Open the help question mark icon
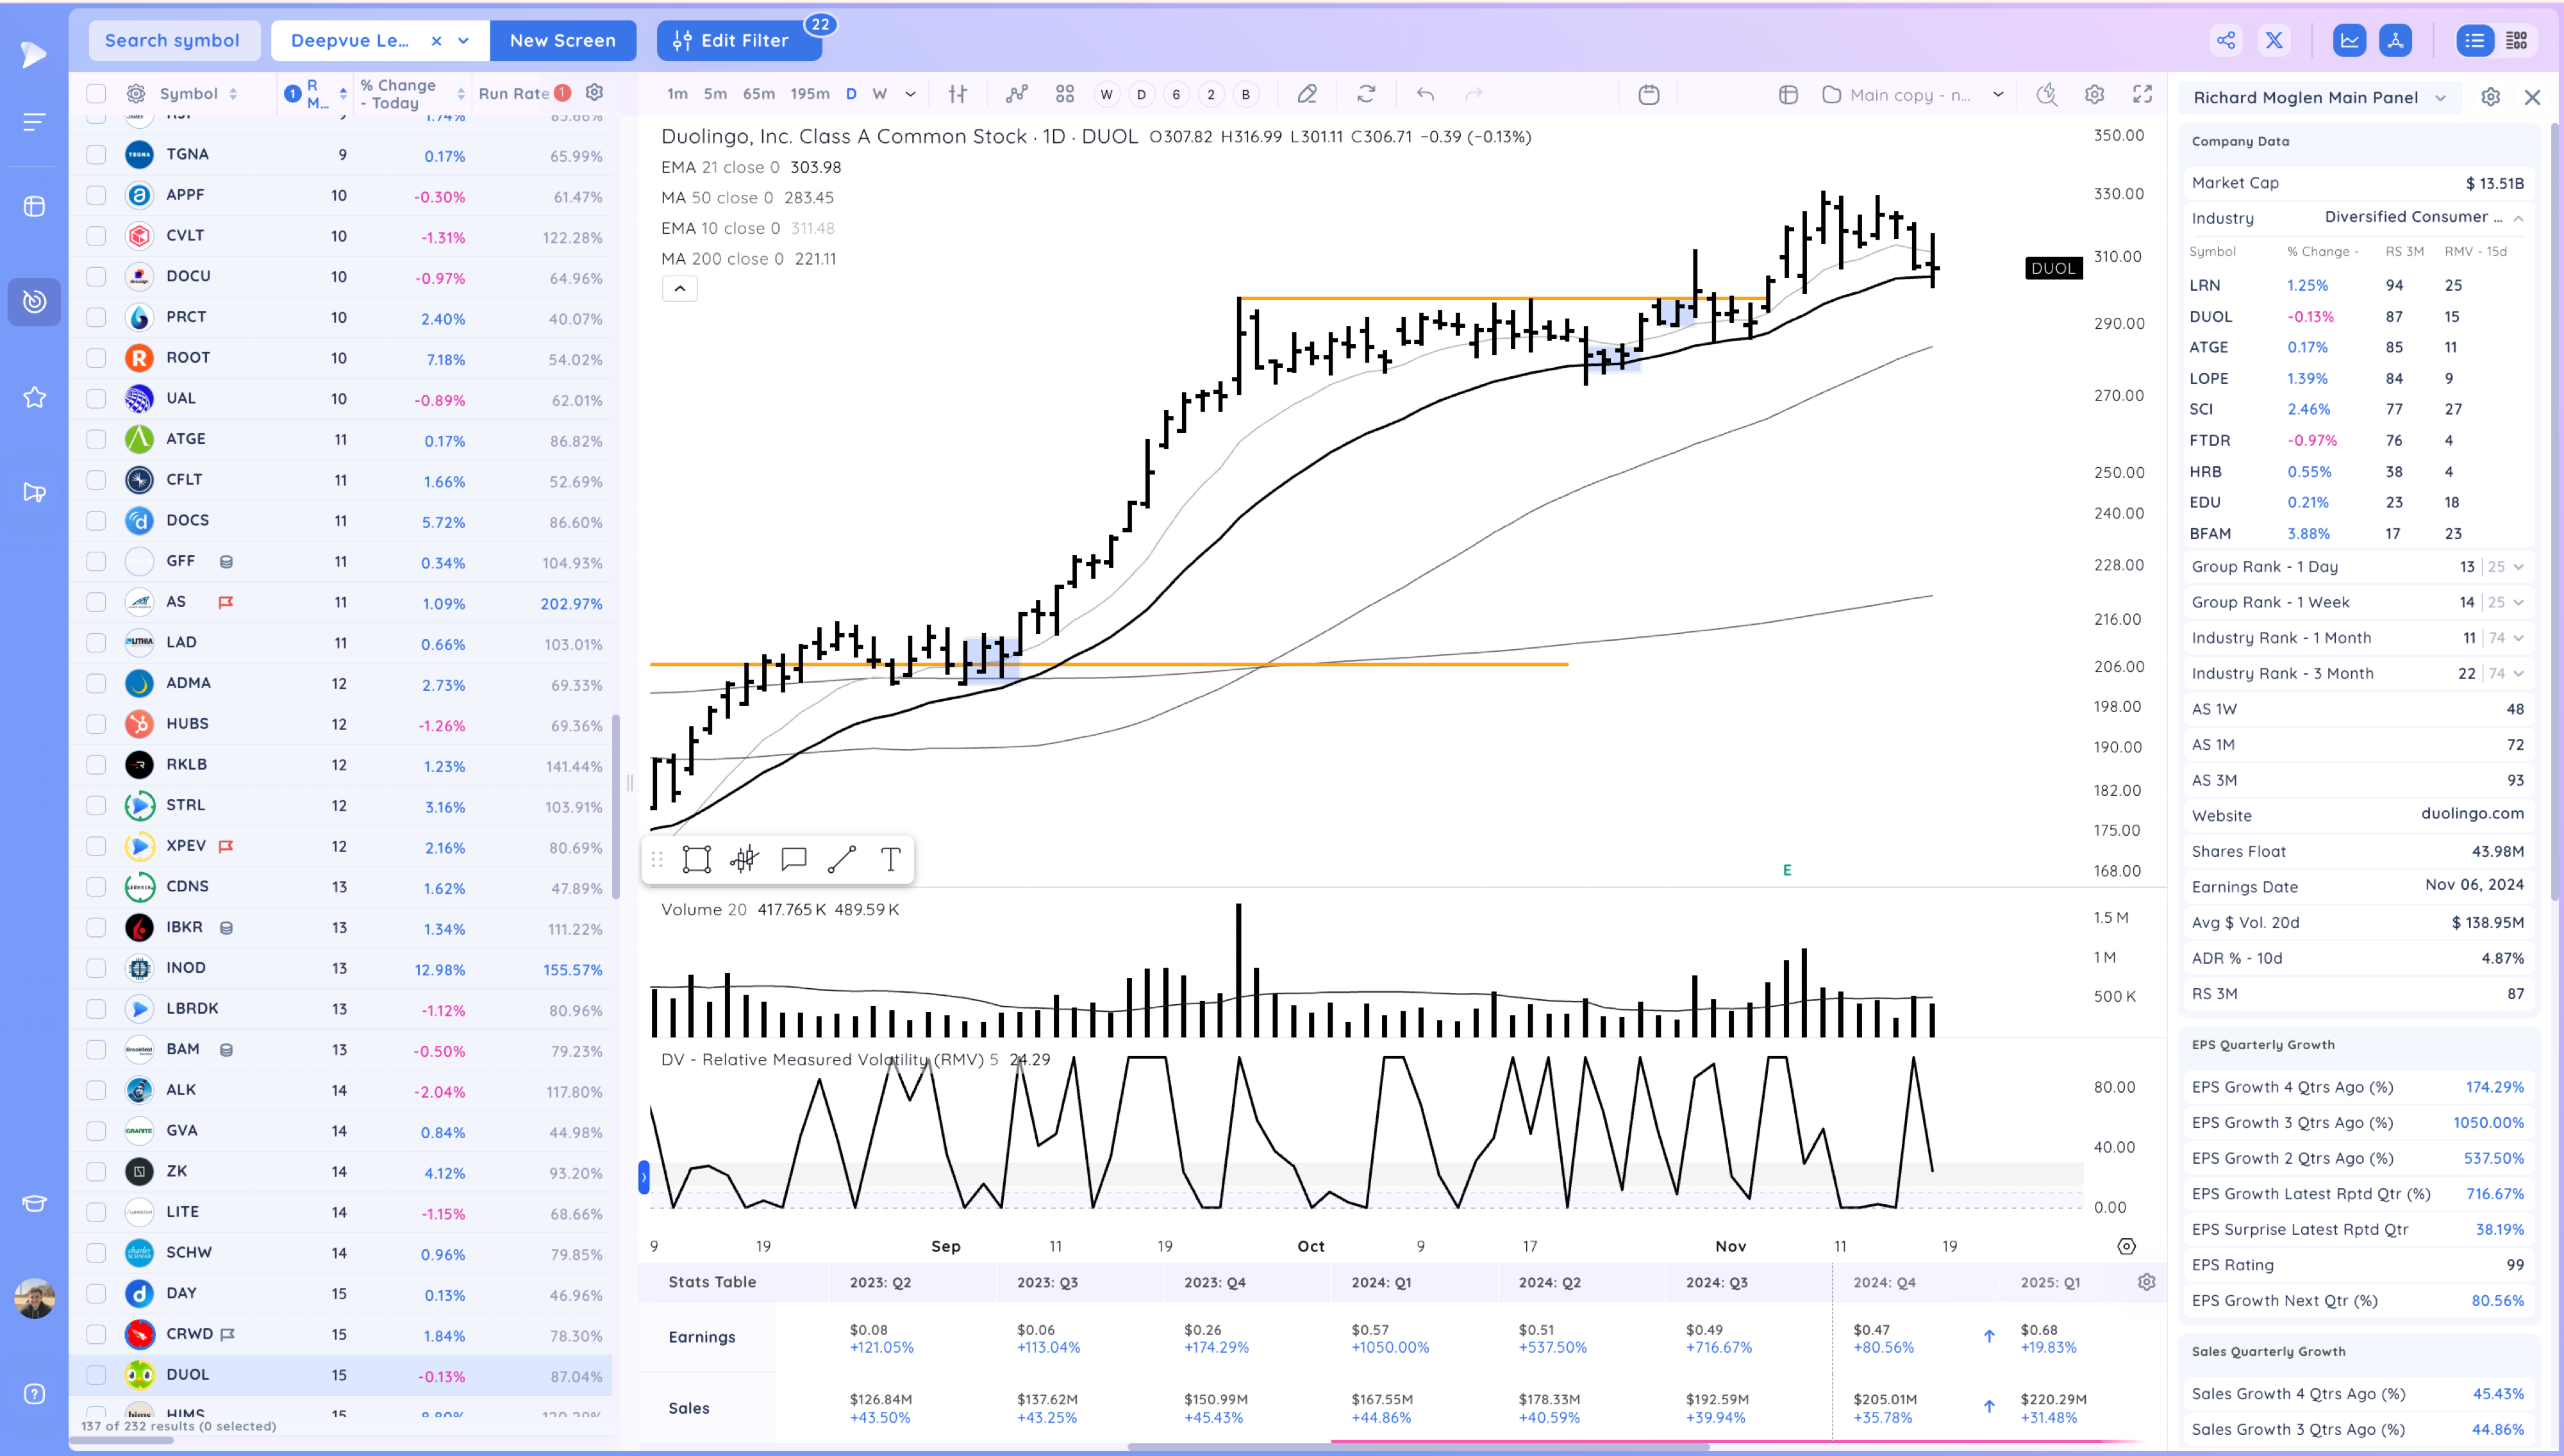This screenshot has width=2564, height=1456. pos(34,1394)
